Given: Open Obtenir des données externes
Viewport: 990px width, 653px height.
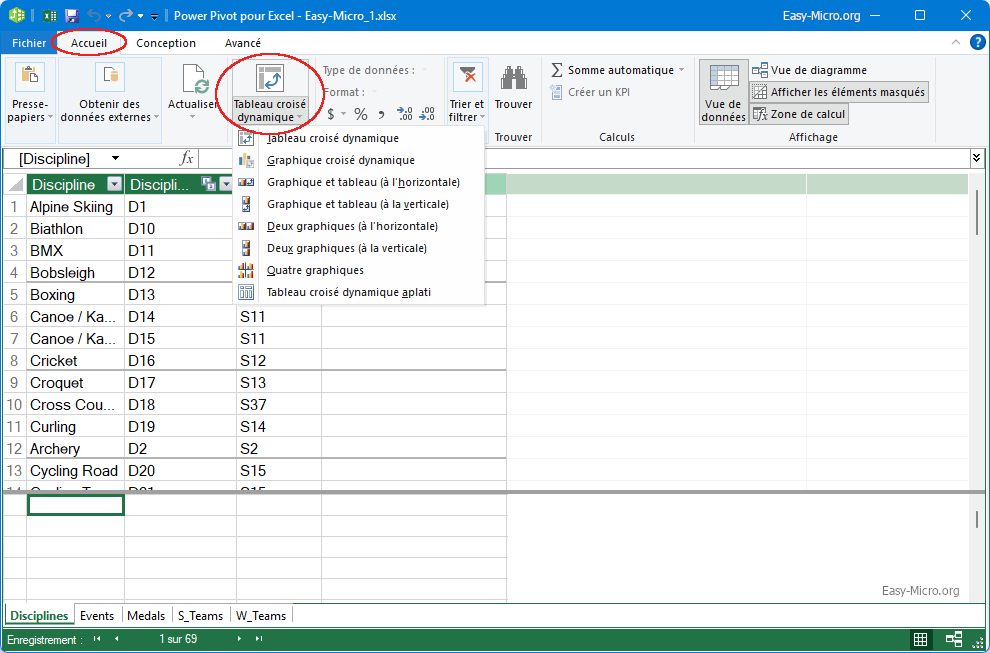Looking at the screenshot, I should coord(109,79).
